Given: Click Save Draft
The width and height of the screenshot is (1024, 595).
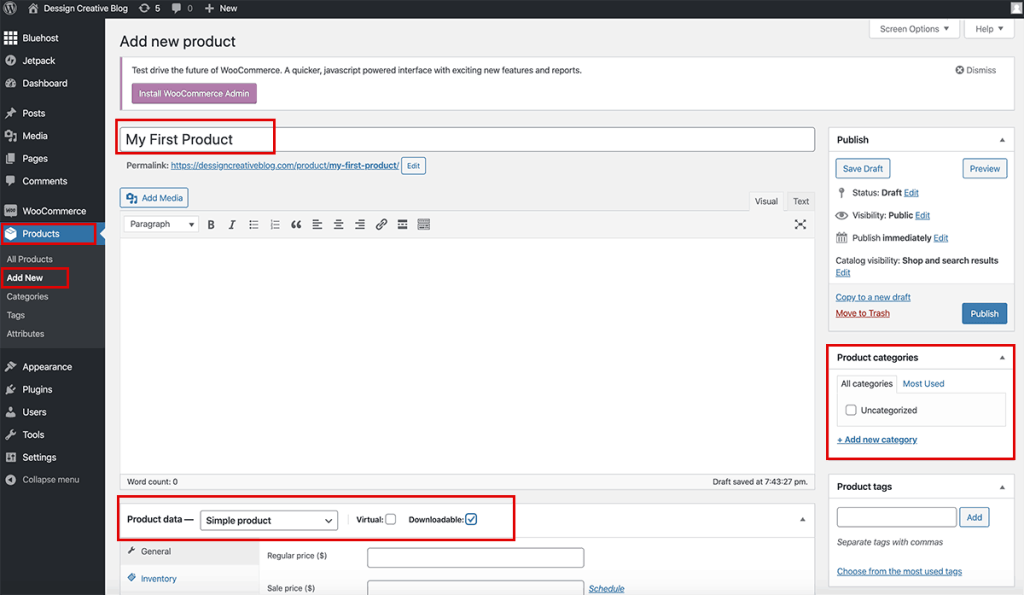Looking at the screenshot, I should pos(862,169).
